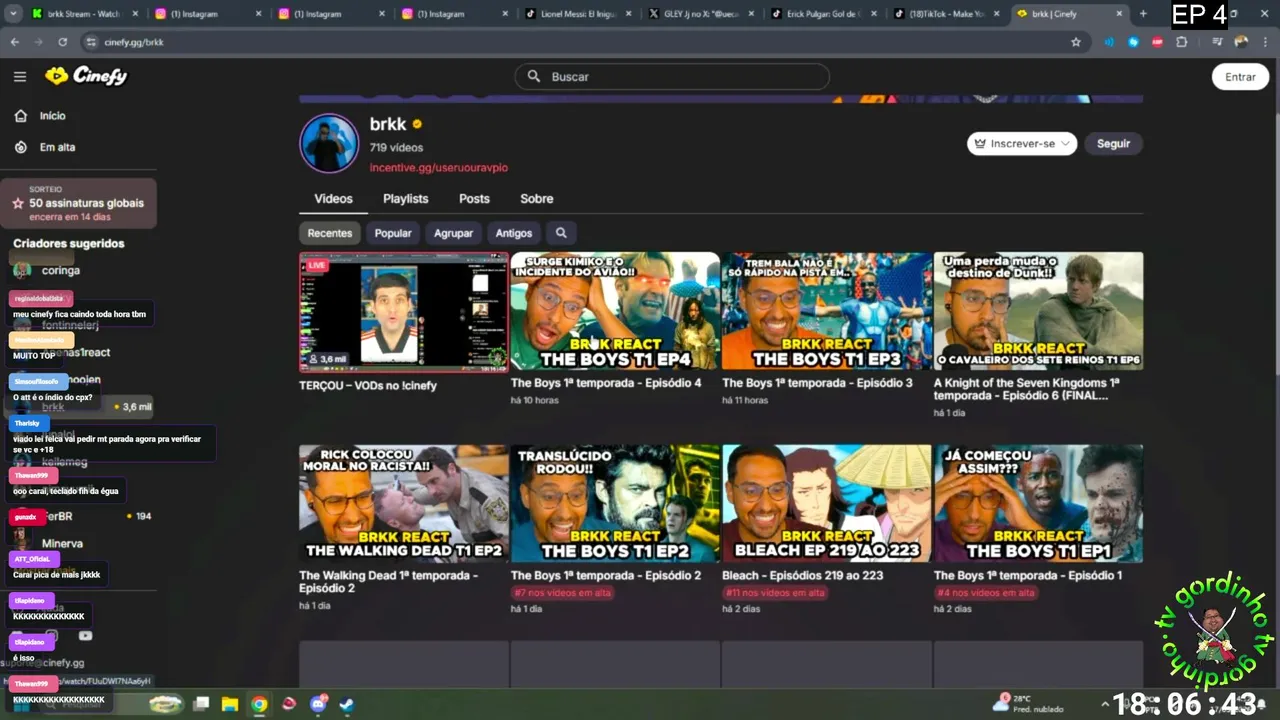Click the Buscar search field
1280x720 pixels.
tap(672, 77)
